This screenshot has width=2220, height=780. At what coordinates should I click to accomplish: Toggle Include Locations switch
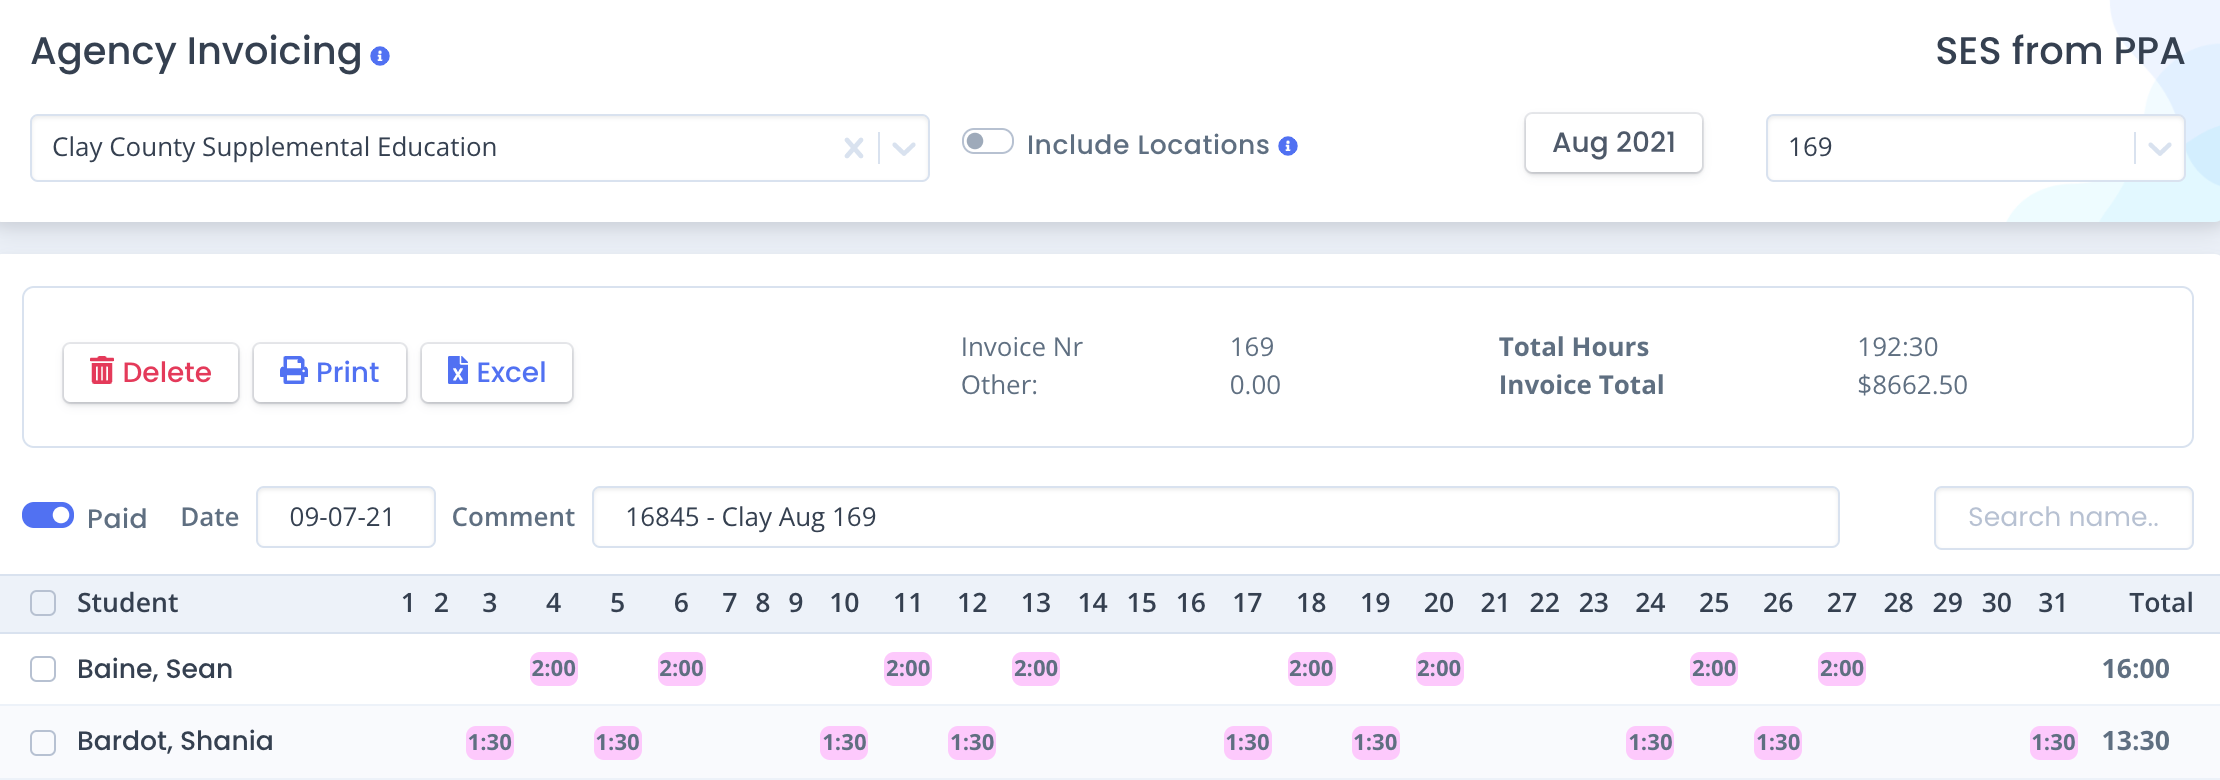click(x=988, y=142)
